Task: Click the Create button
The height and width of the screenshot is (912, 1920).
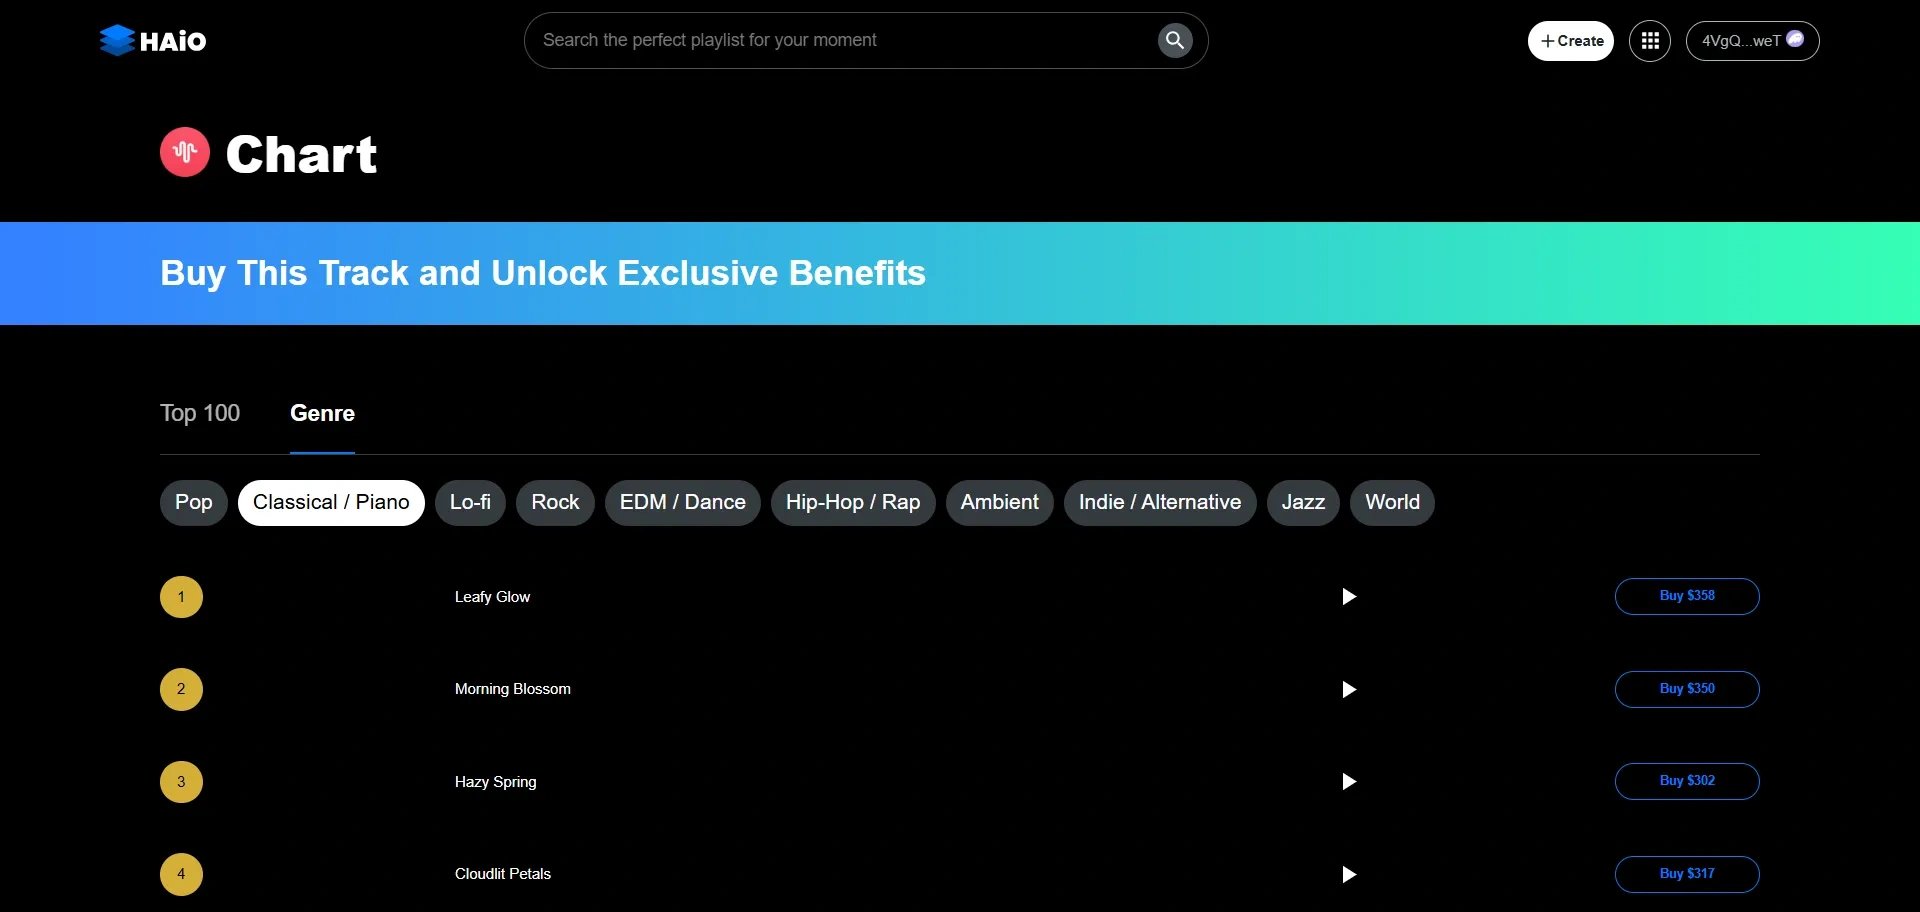Action: [1571, 41]
